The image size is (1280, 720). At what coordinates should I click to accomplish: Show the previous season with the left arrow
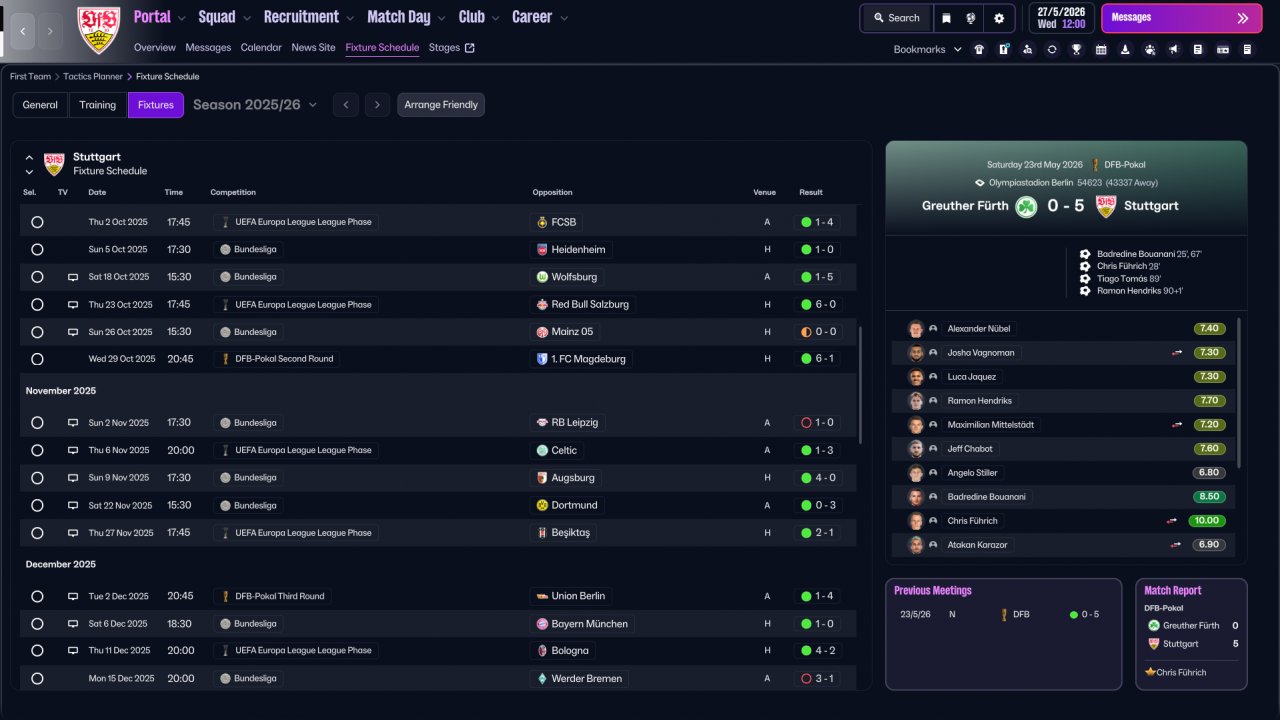click(346, 105)
